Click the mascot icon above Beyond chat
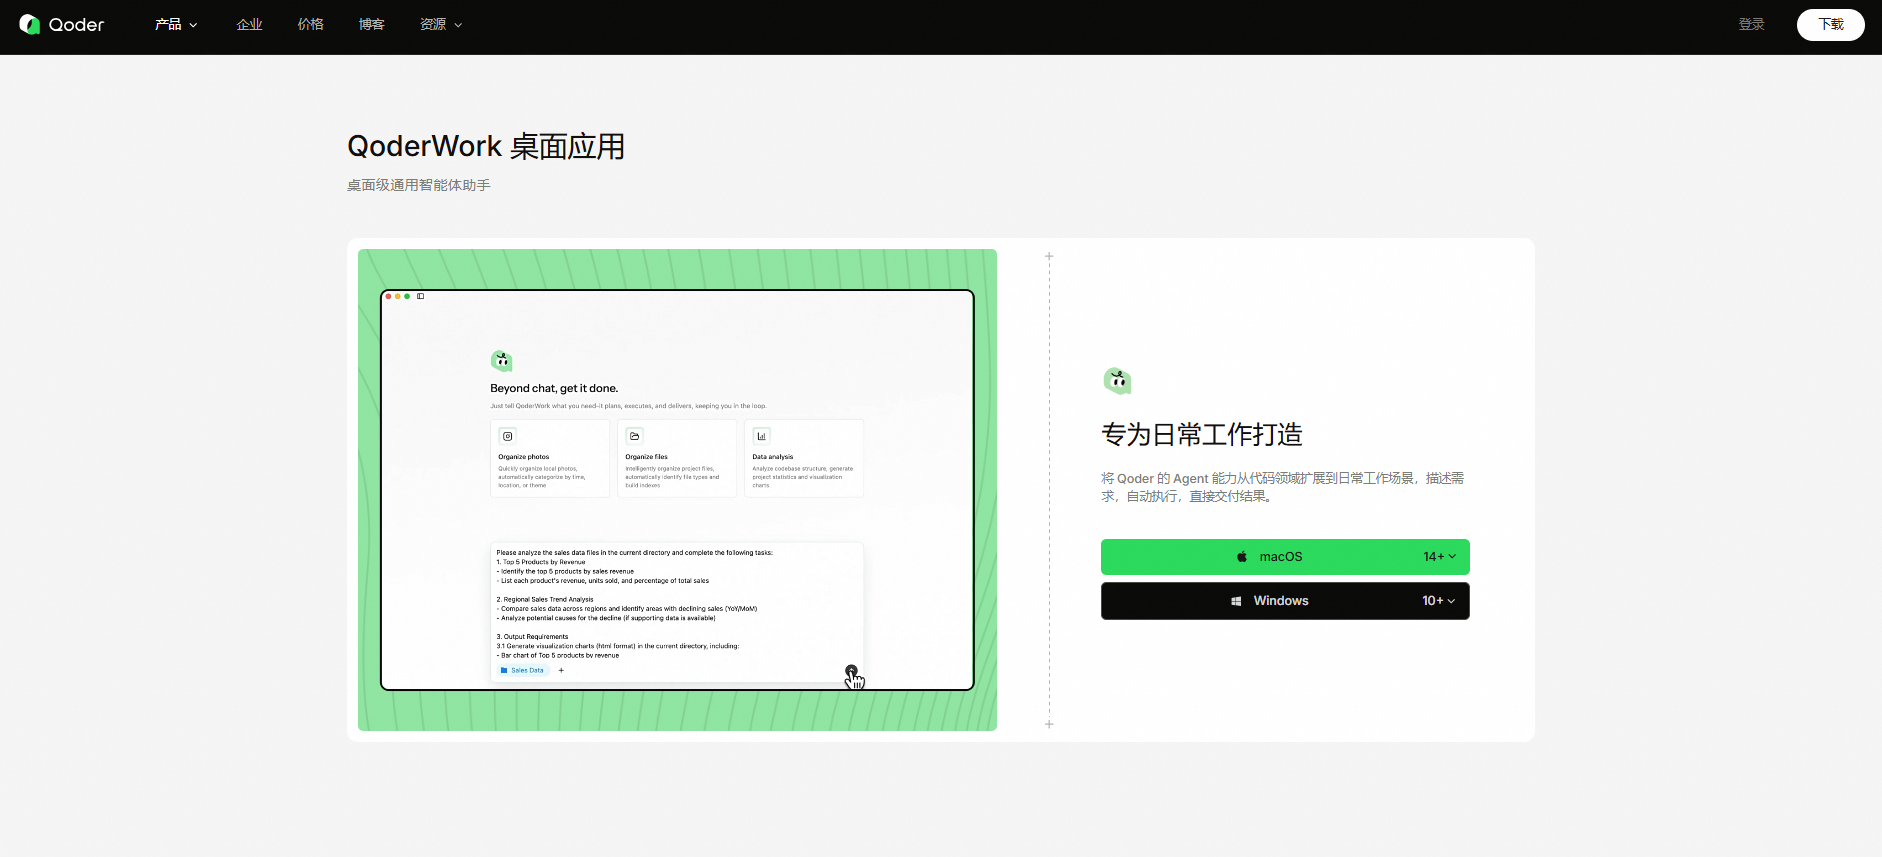The image size is (1882, 857). coord(501,361)
